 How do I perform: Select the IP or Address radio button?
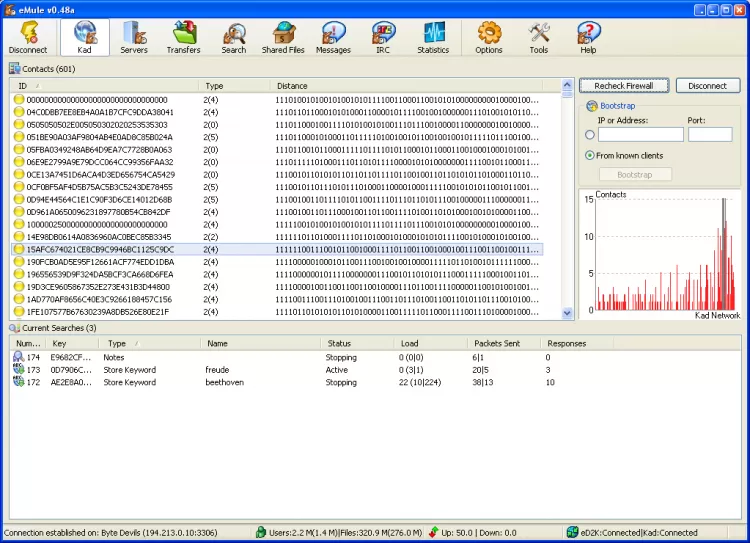(x=590, y=135)
